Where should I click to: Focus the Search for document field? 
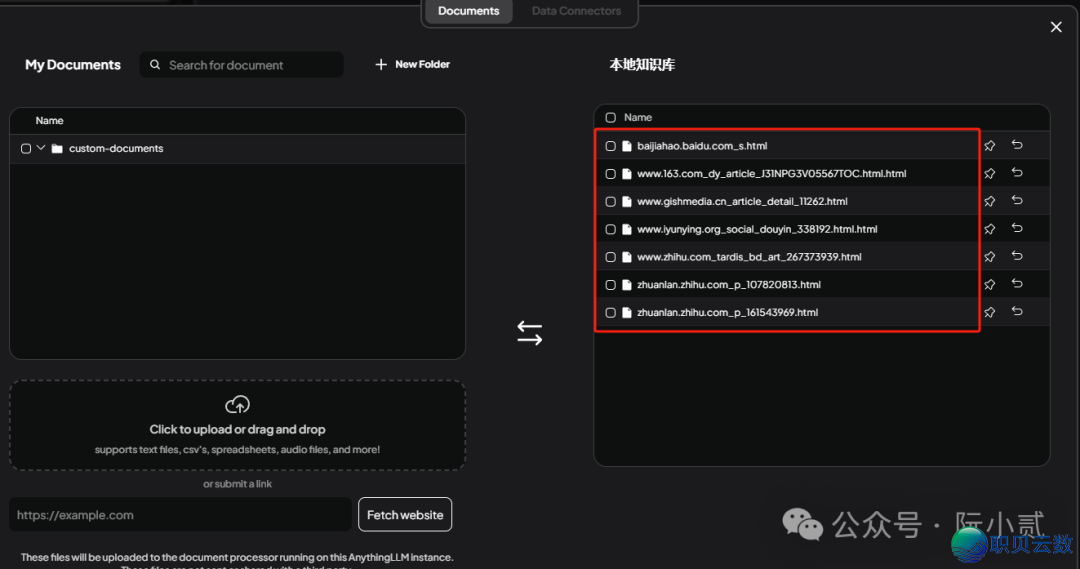pyautogui.click(x=250, y=65)
